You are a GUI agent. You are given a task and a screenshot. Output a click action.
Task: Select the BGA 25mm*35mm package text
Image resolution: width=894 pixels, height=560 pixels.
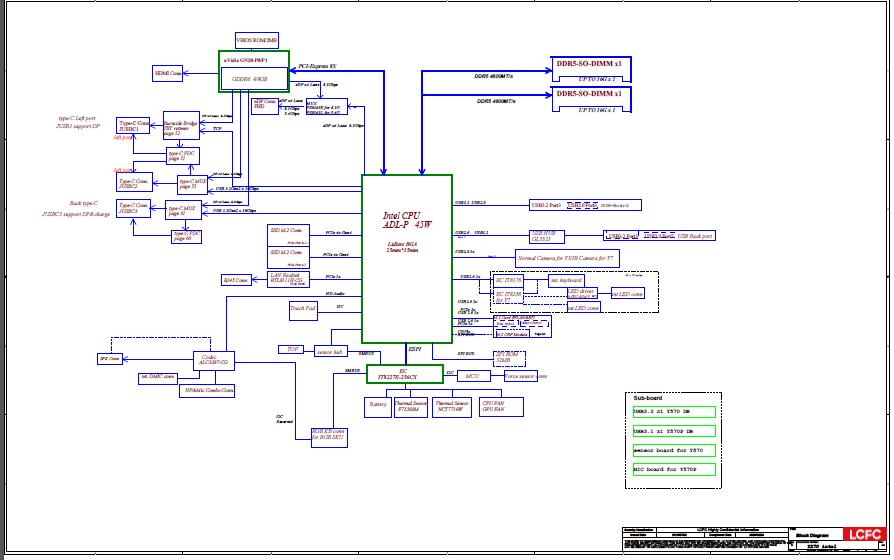coord(403,247)
